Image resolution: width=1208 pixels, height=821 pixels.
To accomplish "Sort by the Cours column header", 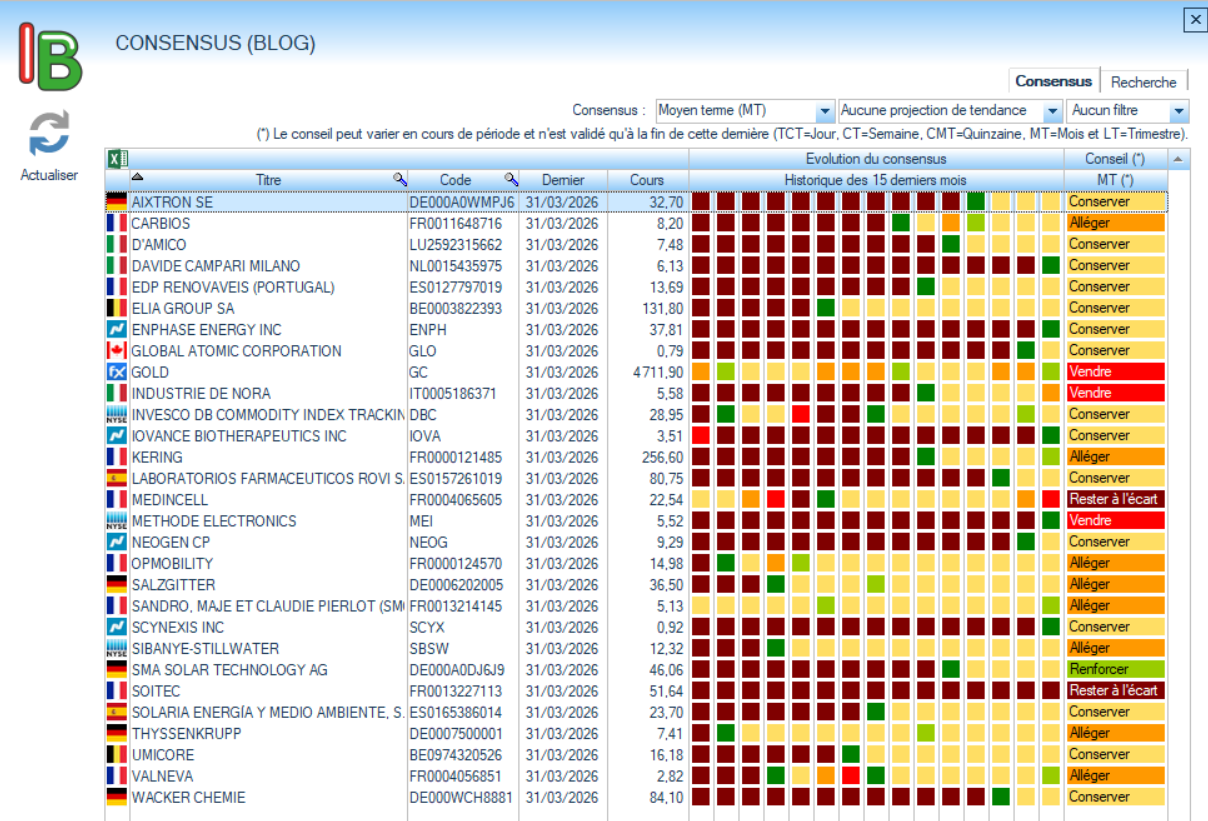I will point(646,180).
